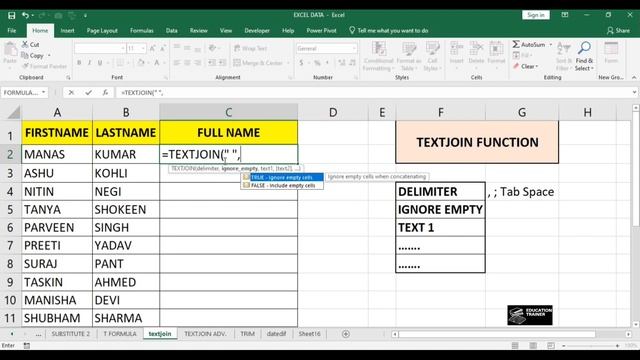The image size is (640, 360).
Task: Click the vertical scrollbar thumb
Action: 635,170
